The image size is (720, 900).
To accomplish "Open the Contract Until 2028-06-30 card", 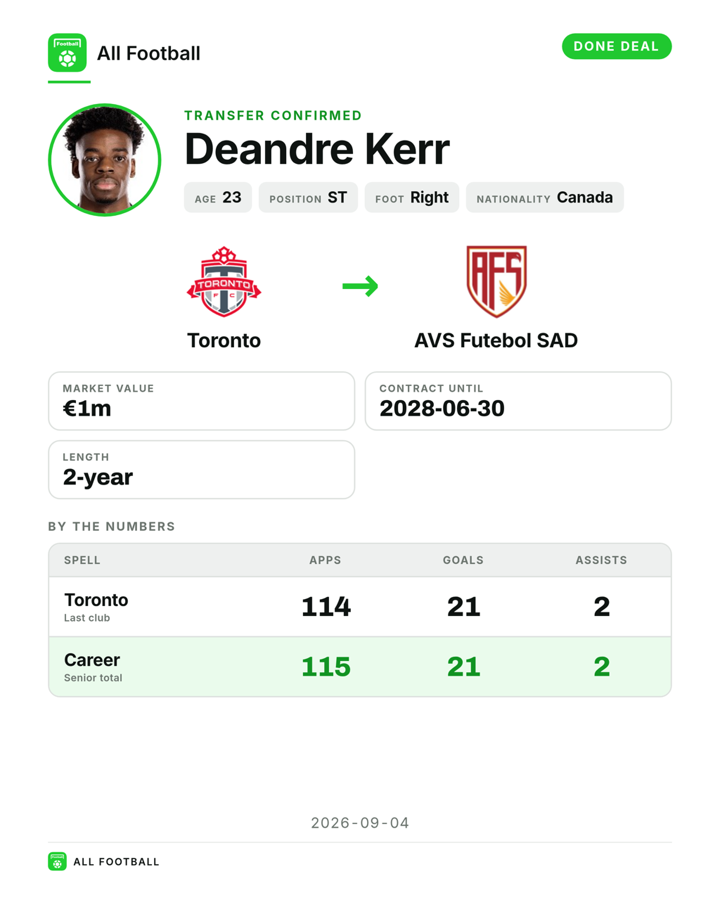I will (x=518, y=401).
